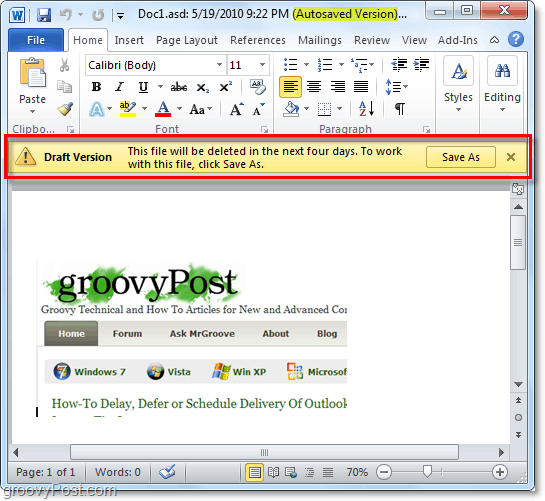Open the Clipboard dialog launcher
This screenshot has width=545, height=501.
tap(71, 130)
